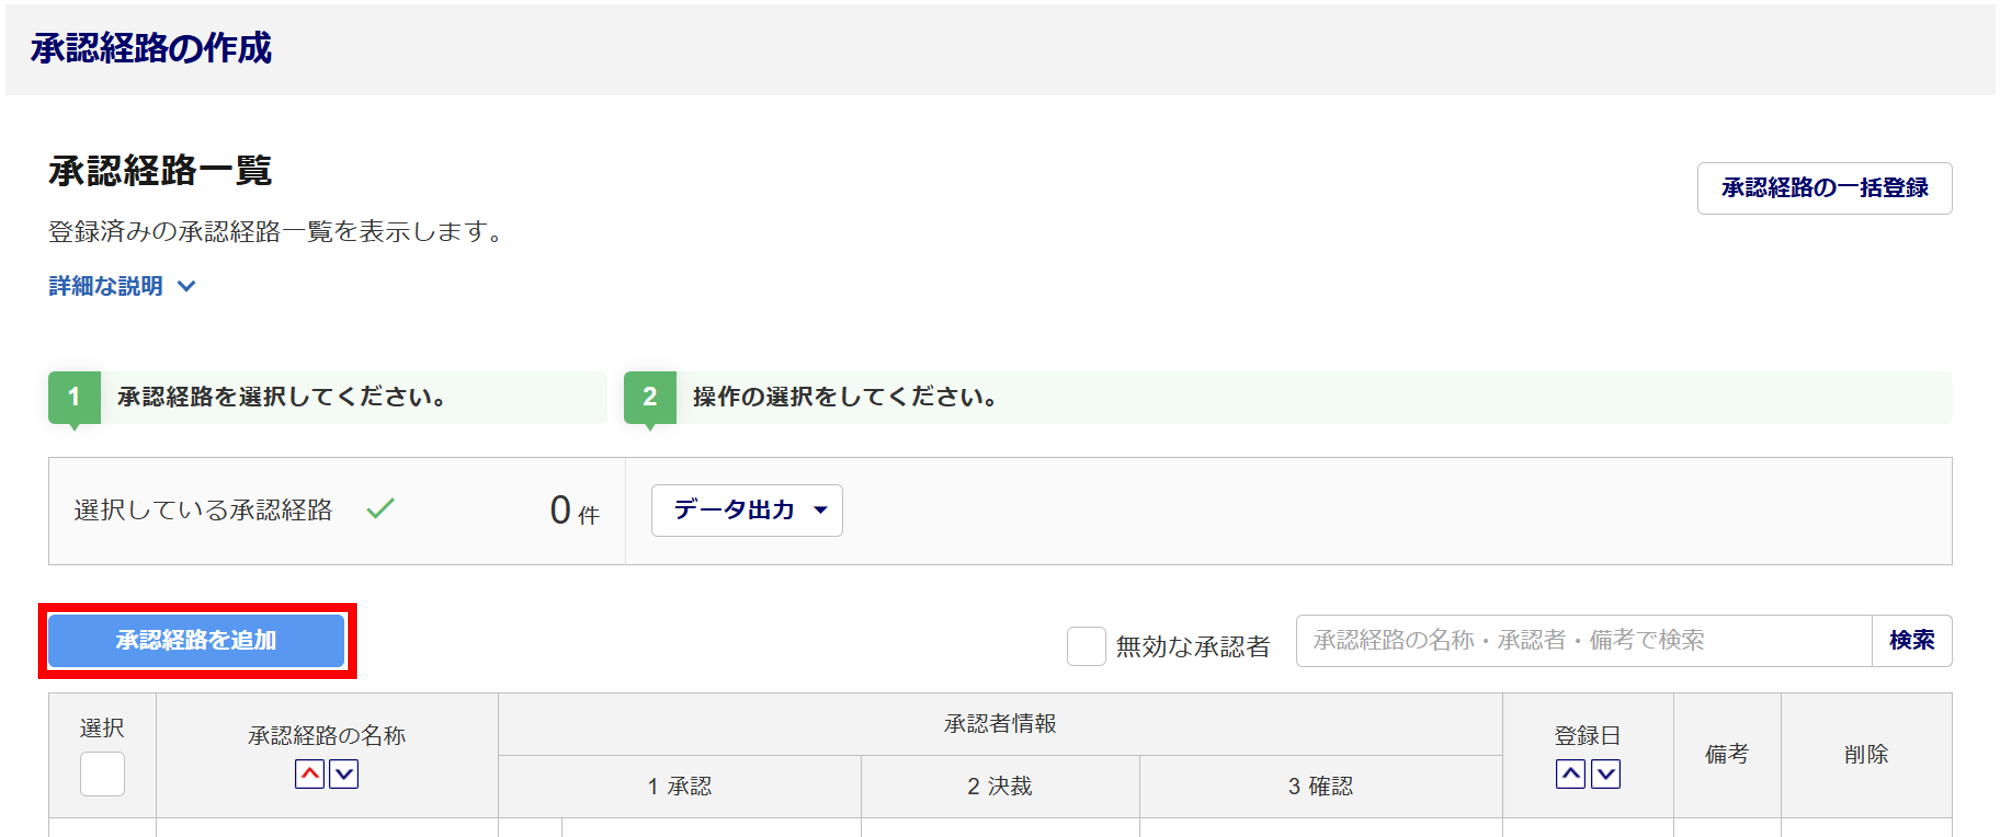2000x837 pixels.
Task: Sort registration date descending
Action: (x=1605, y=774)
